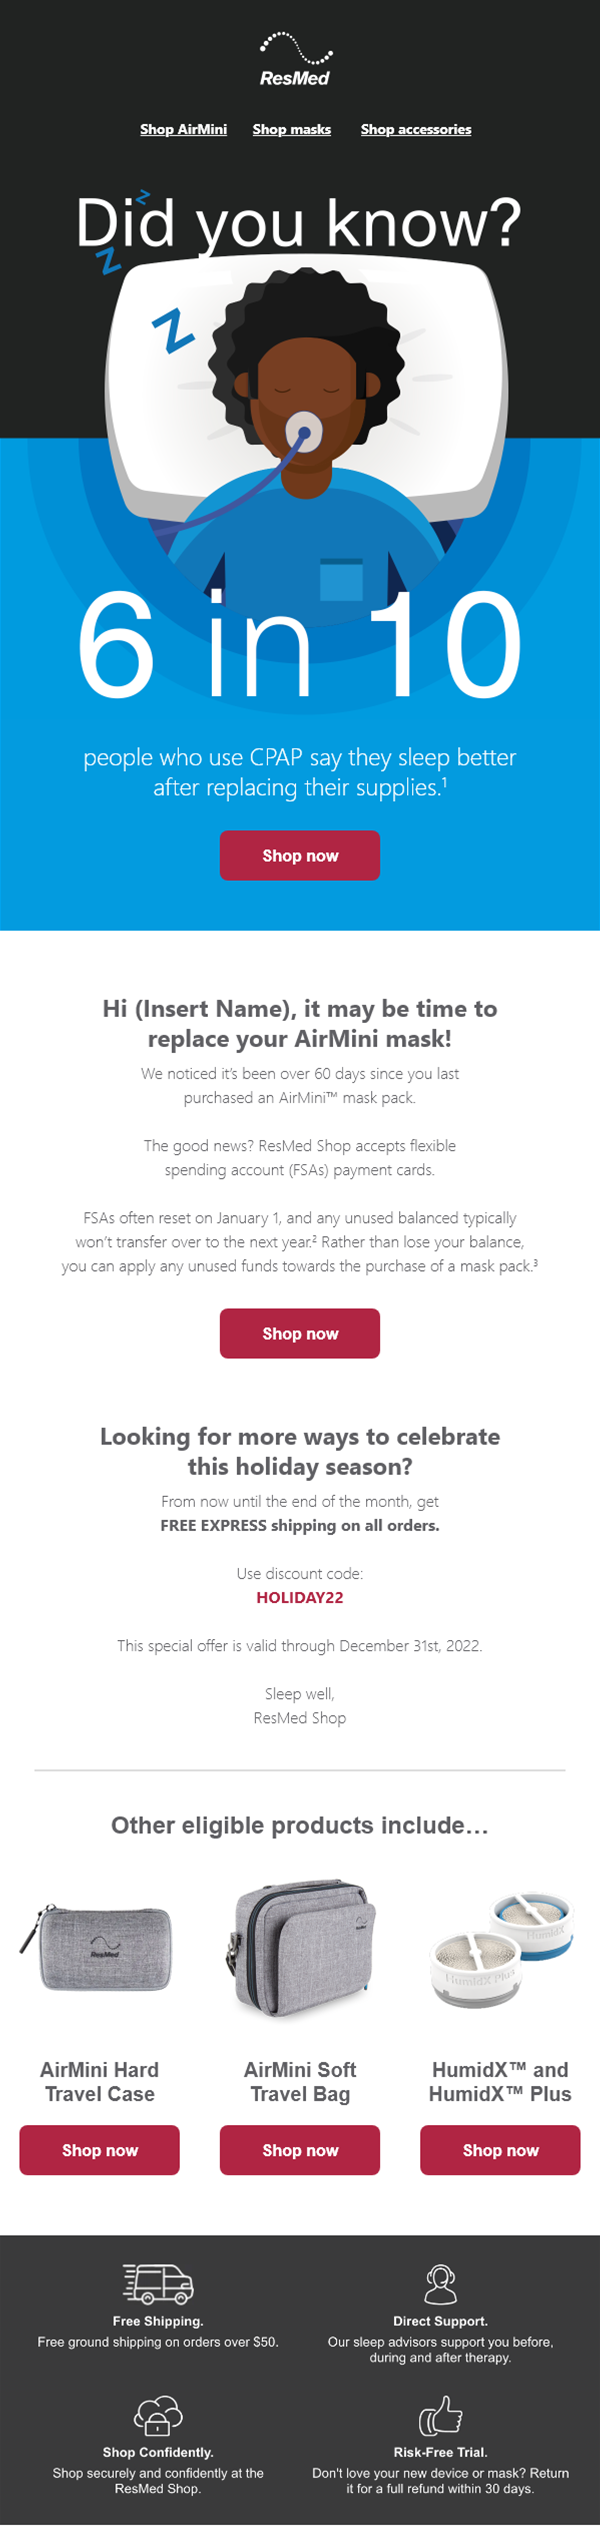Screen dimensions: 600x2528
Task: Click the HumidX and HumidX Plus title
Action: (500, 2082)
